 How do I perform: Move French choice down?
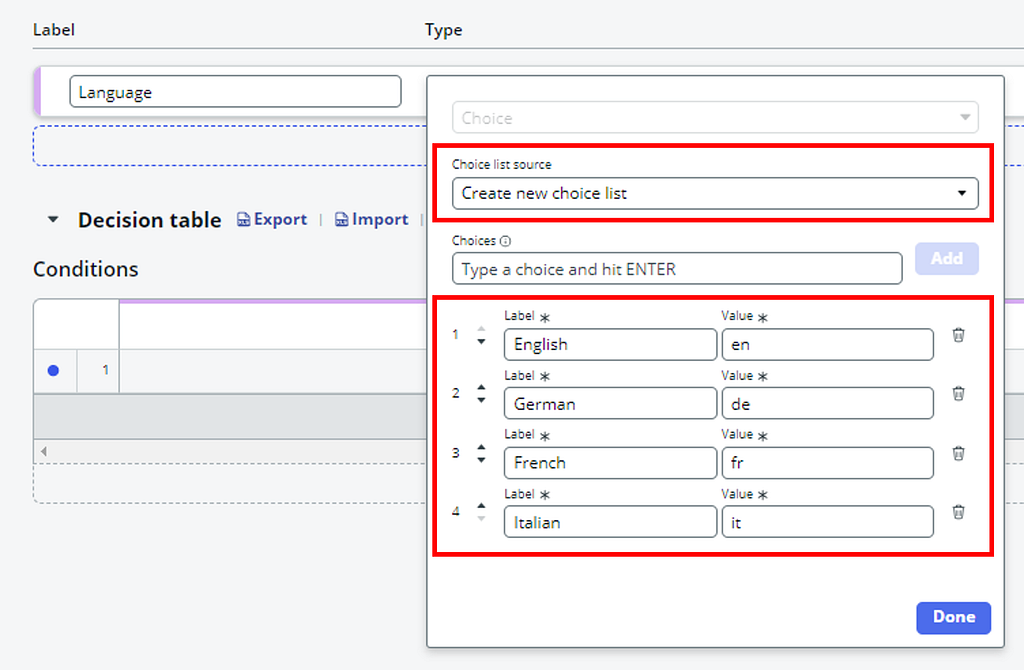481,460
